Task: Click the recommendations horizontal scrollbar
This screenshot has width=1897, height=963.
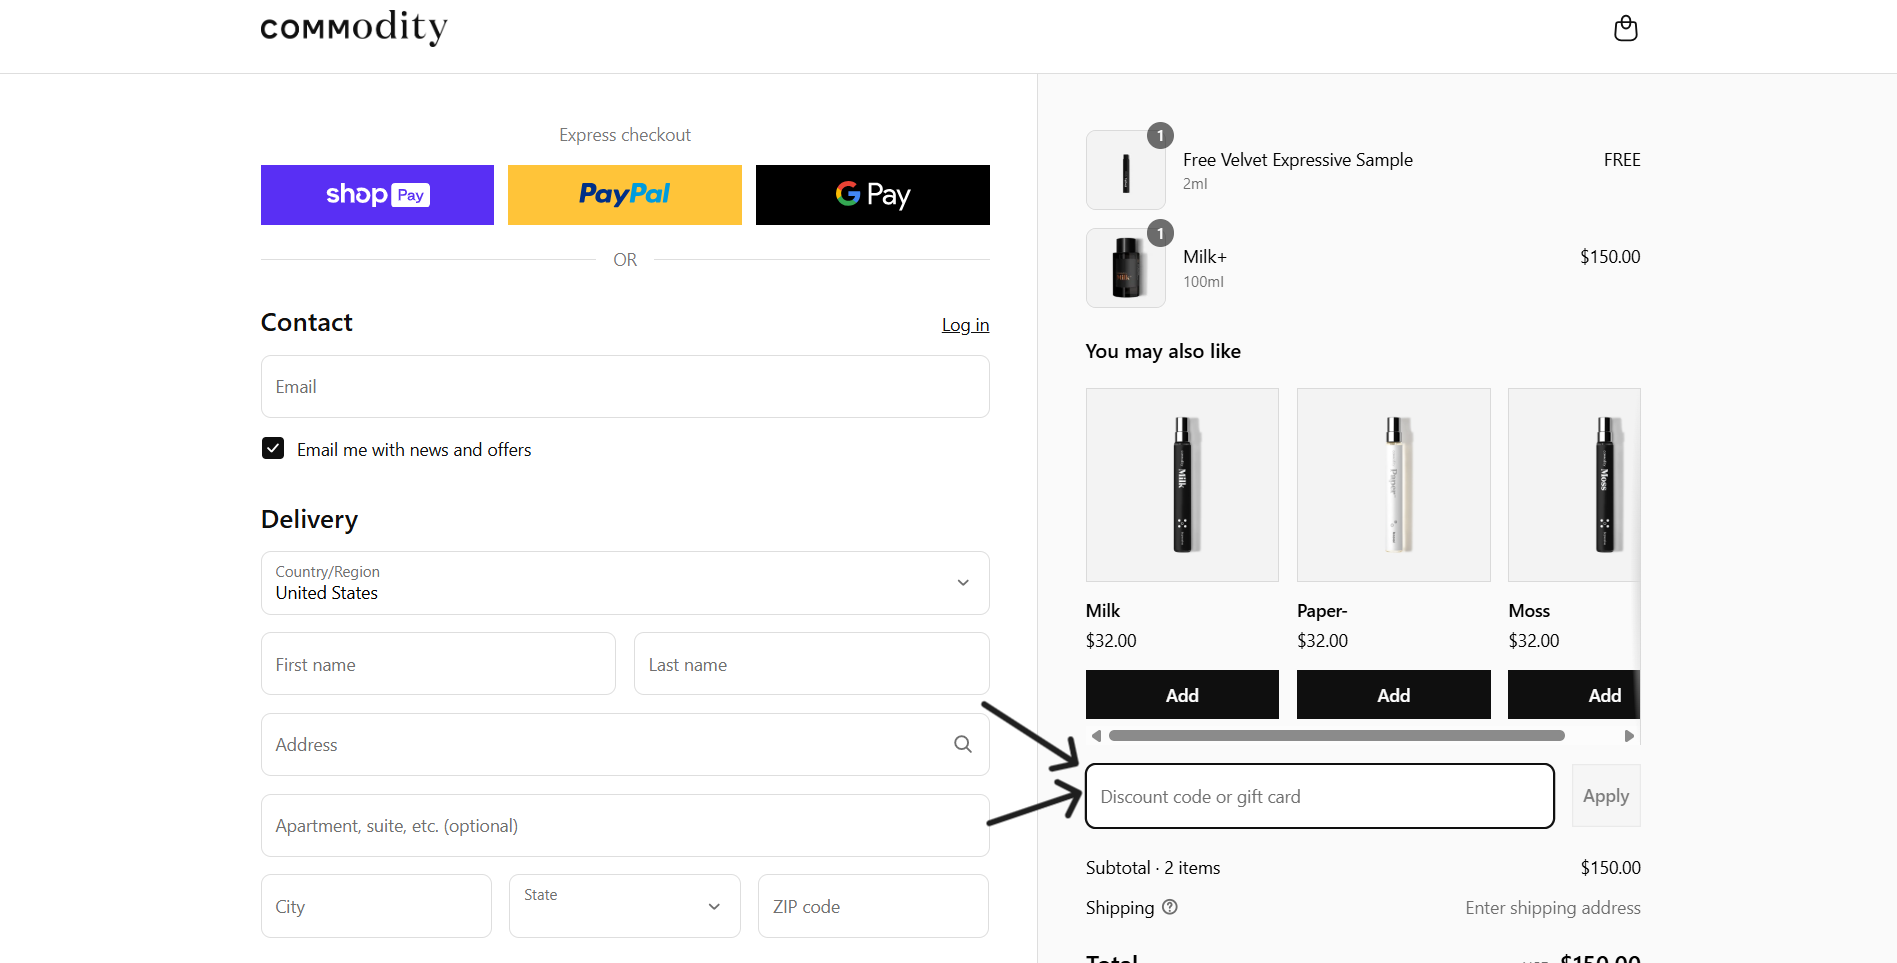Action: pos(1336,736)
